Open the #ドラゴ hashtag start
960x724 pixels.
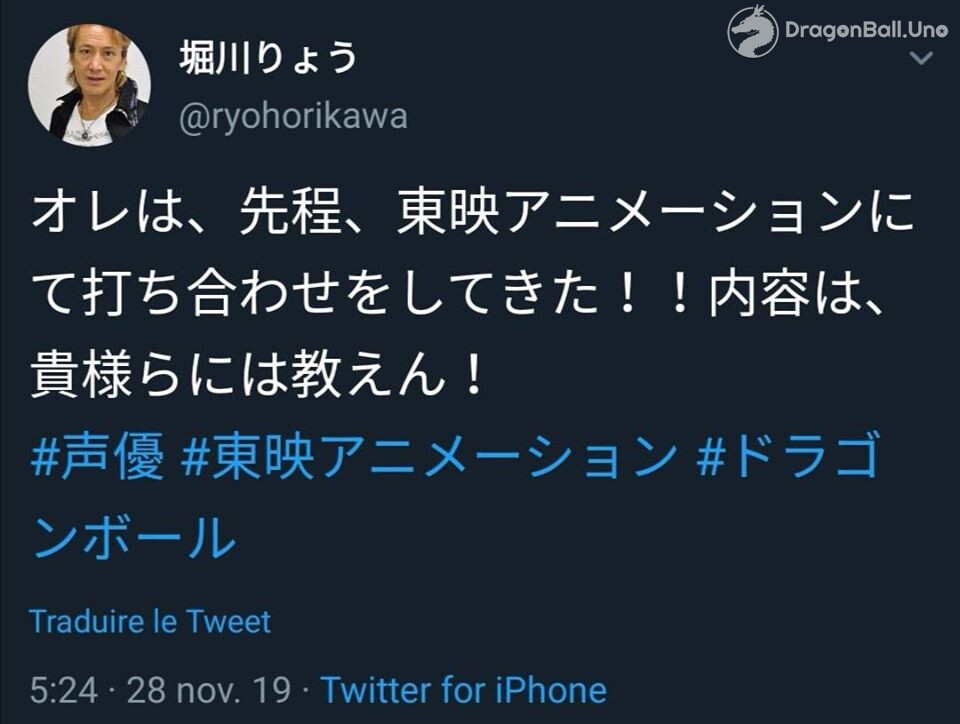(x=789, y=455)
